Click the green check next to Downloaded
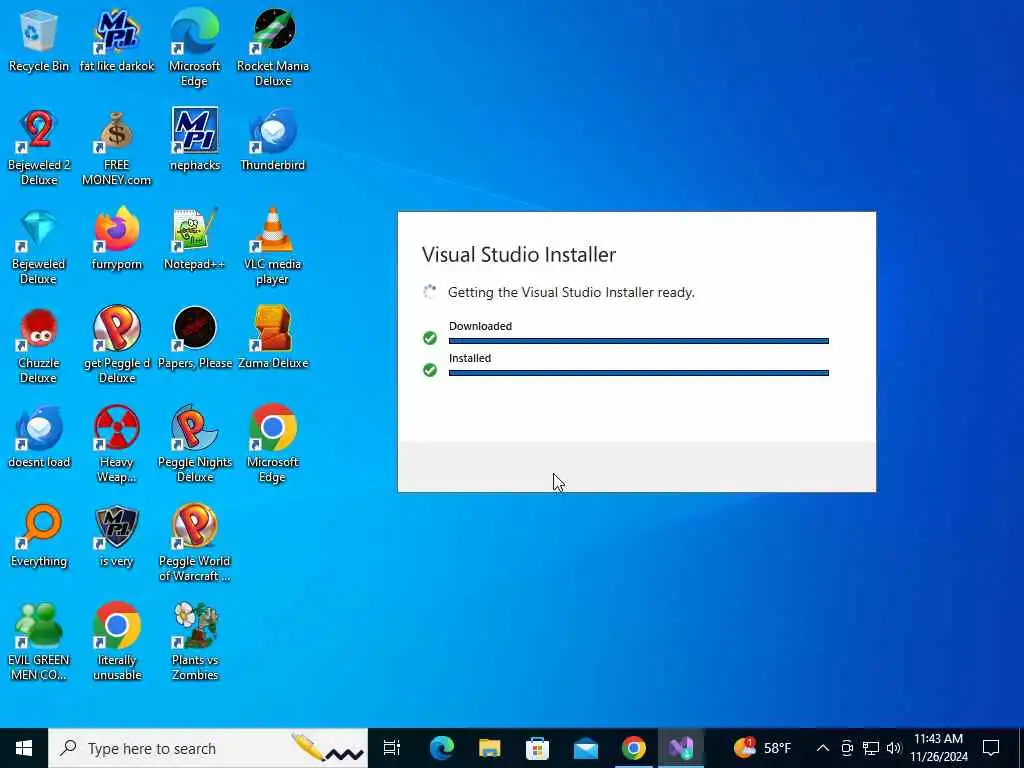1024x768 pixels. tap(430, 338)
